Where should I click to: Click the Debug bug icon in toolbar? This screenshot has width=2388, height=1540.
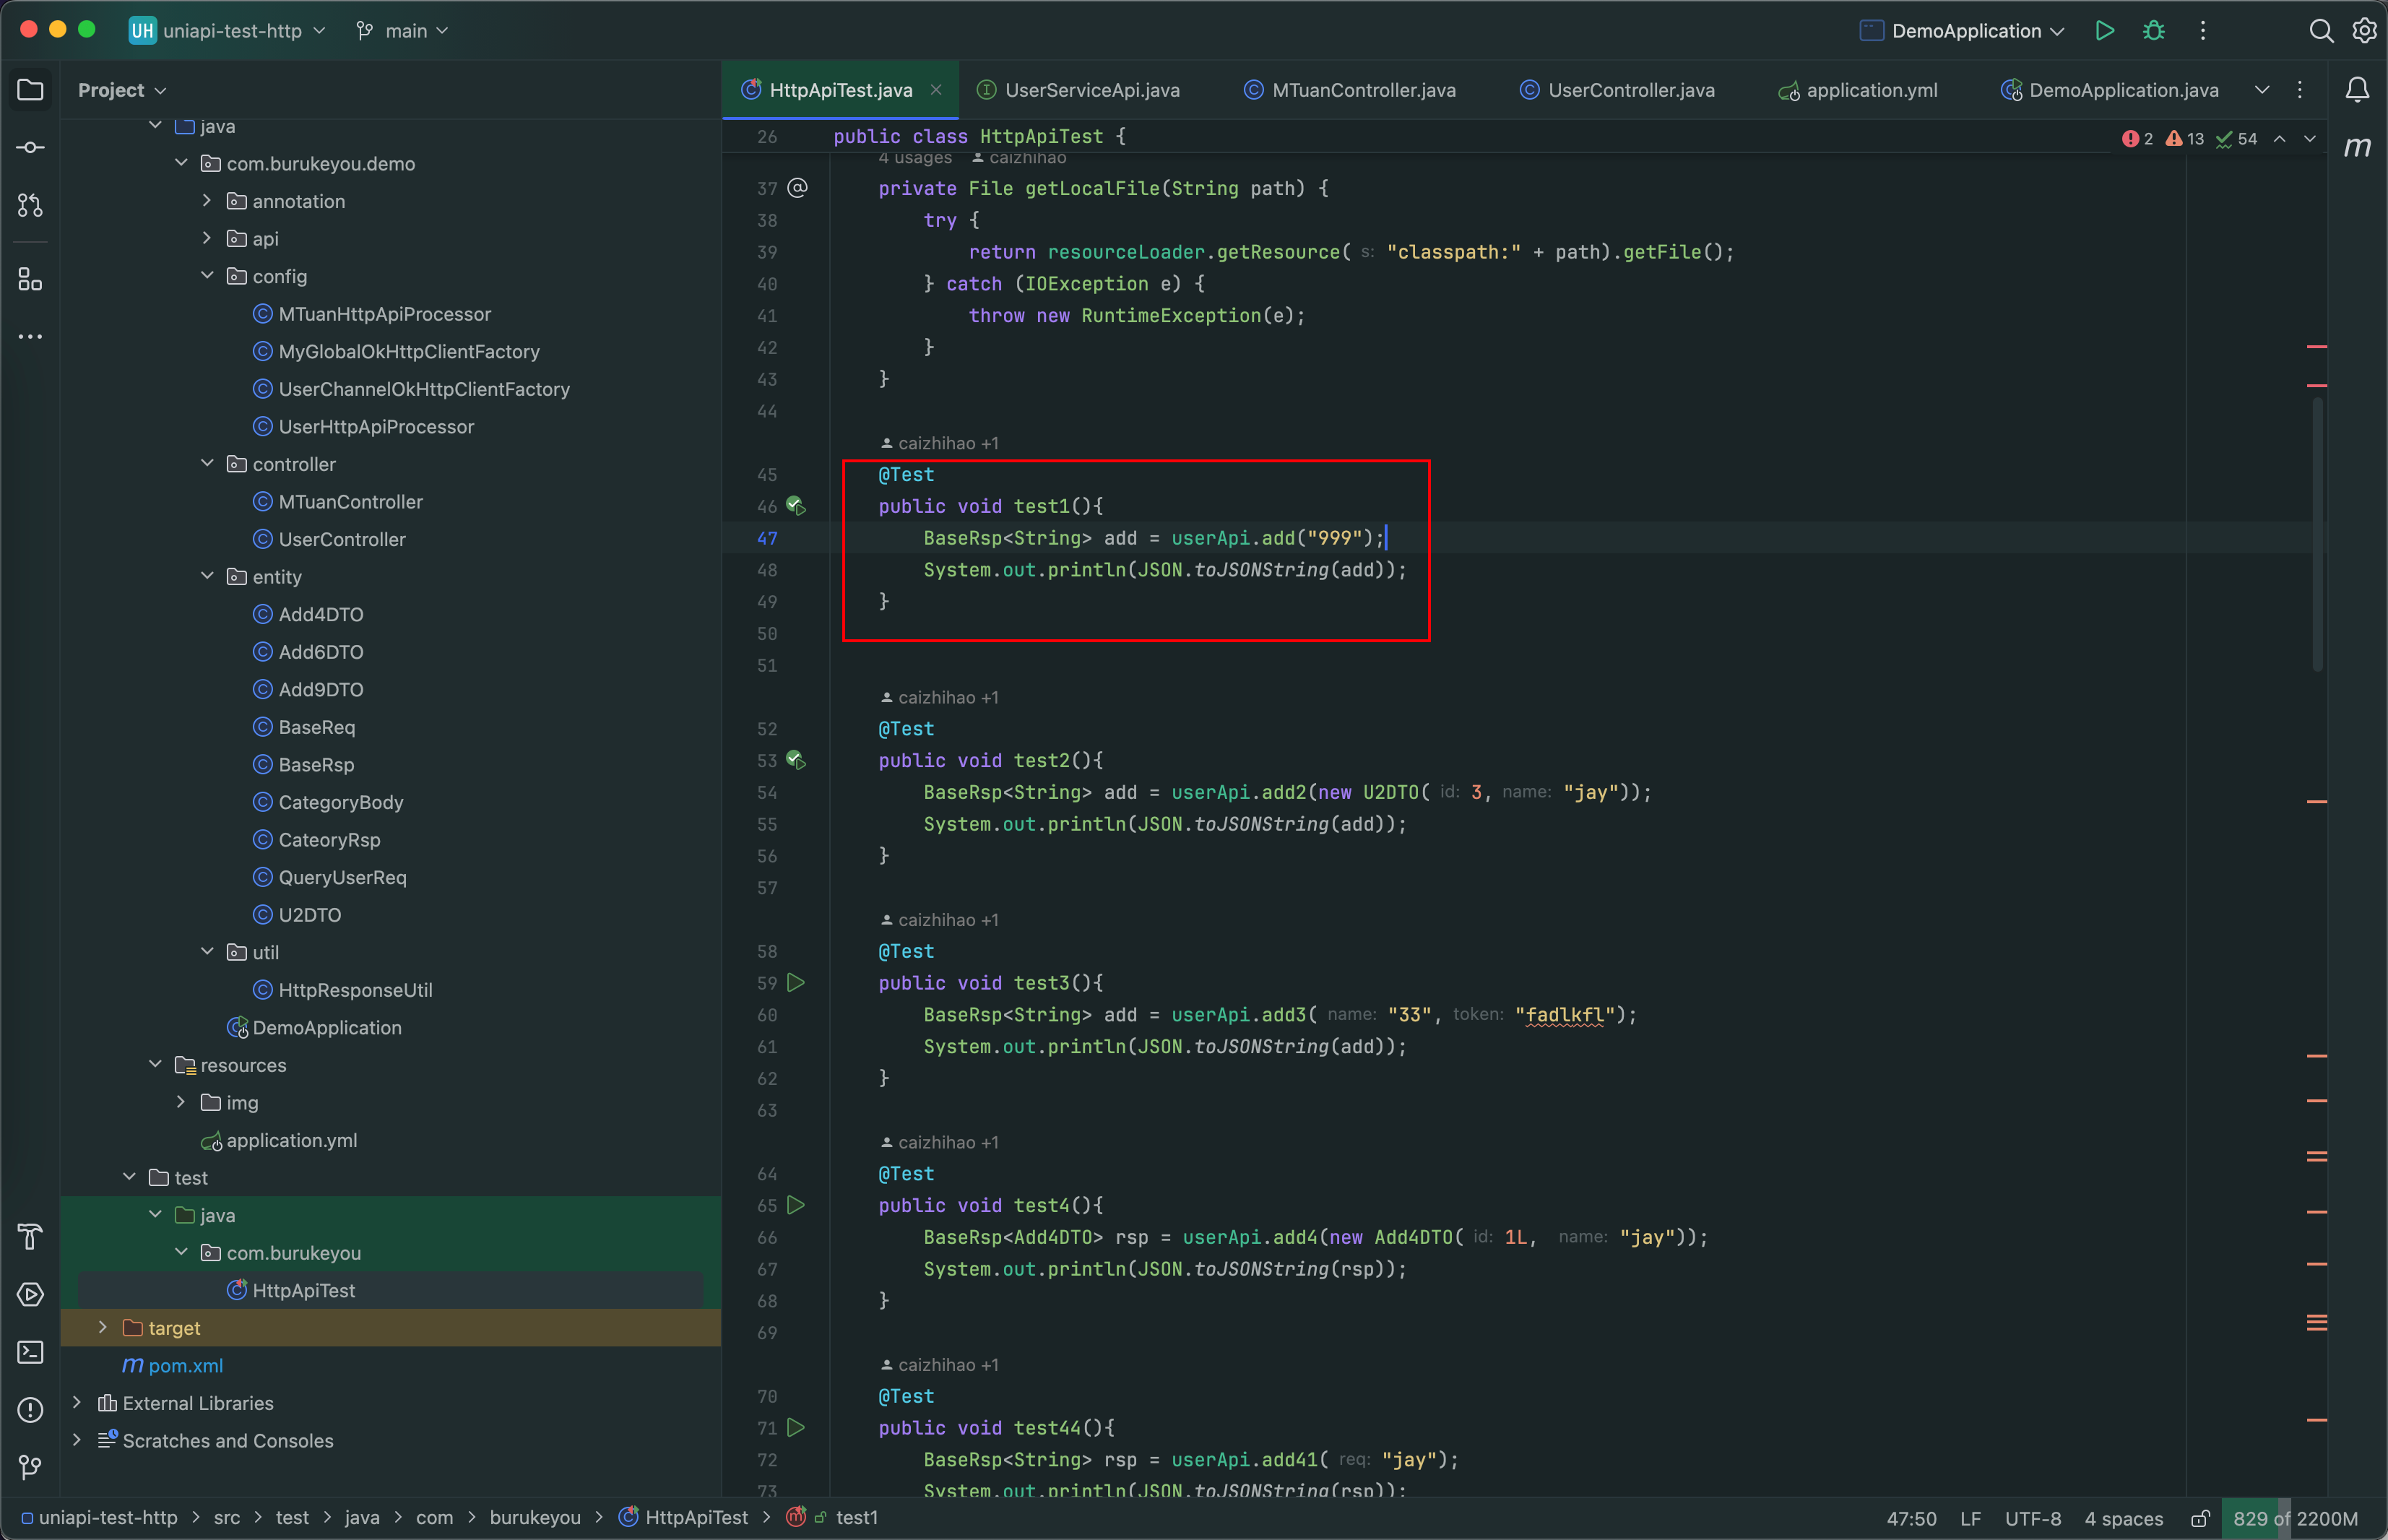tap(2153, 31)
